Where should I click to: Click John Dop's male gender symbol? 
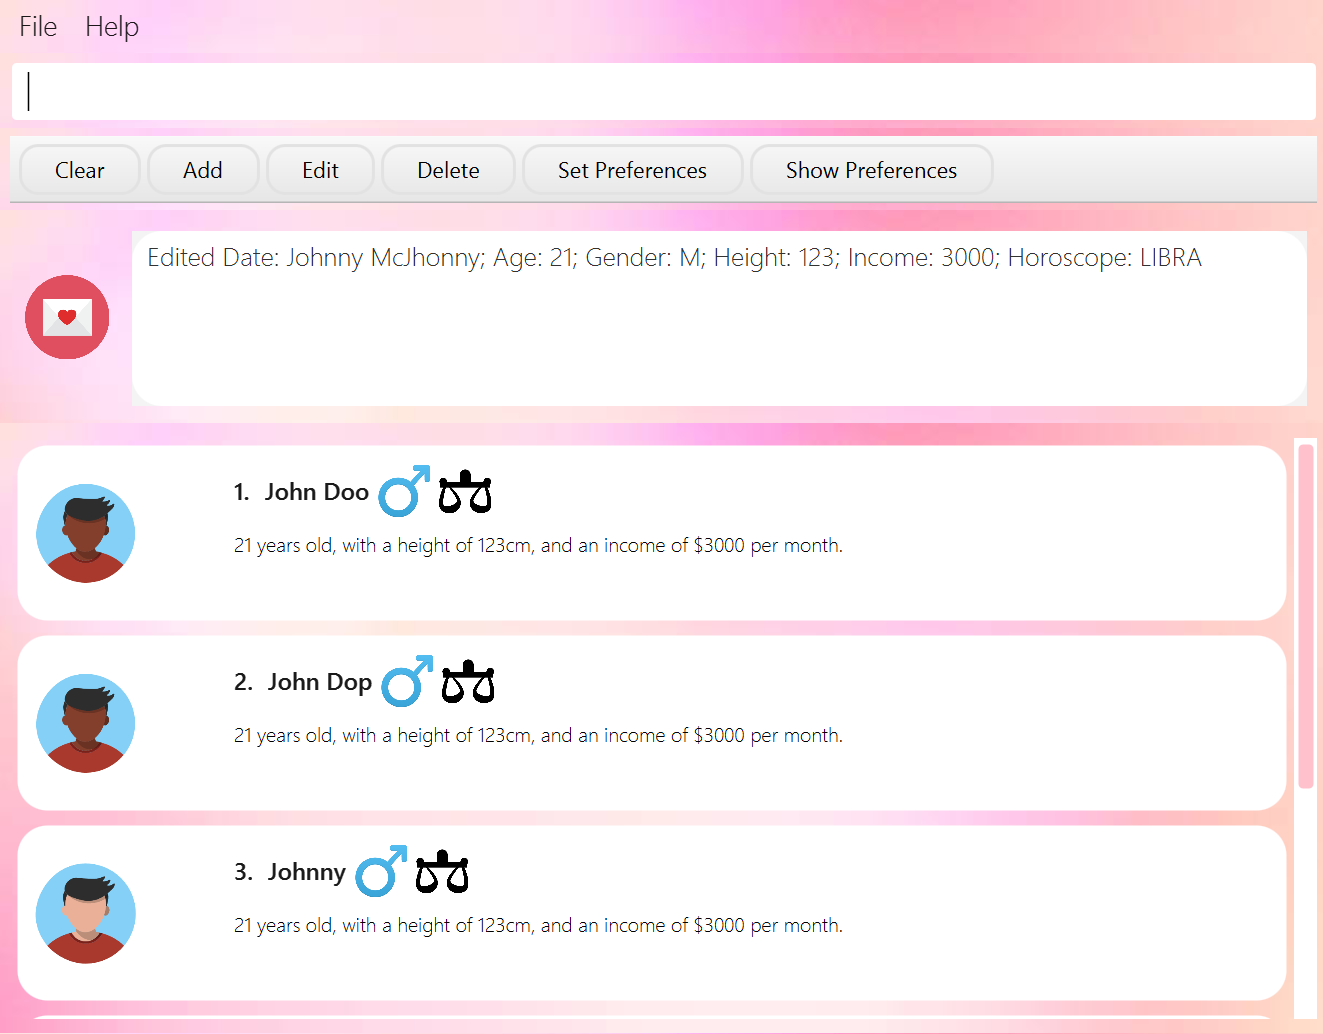(407, 681)
